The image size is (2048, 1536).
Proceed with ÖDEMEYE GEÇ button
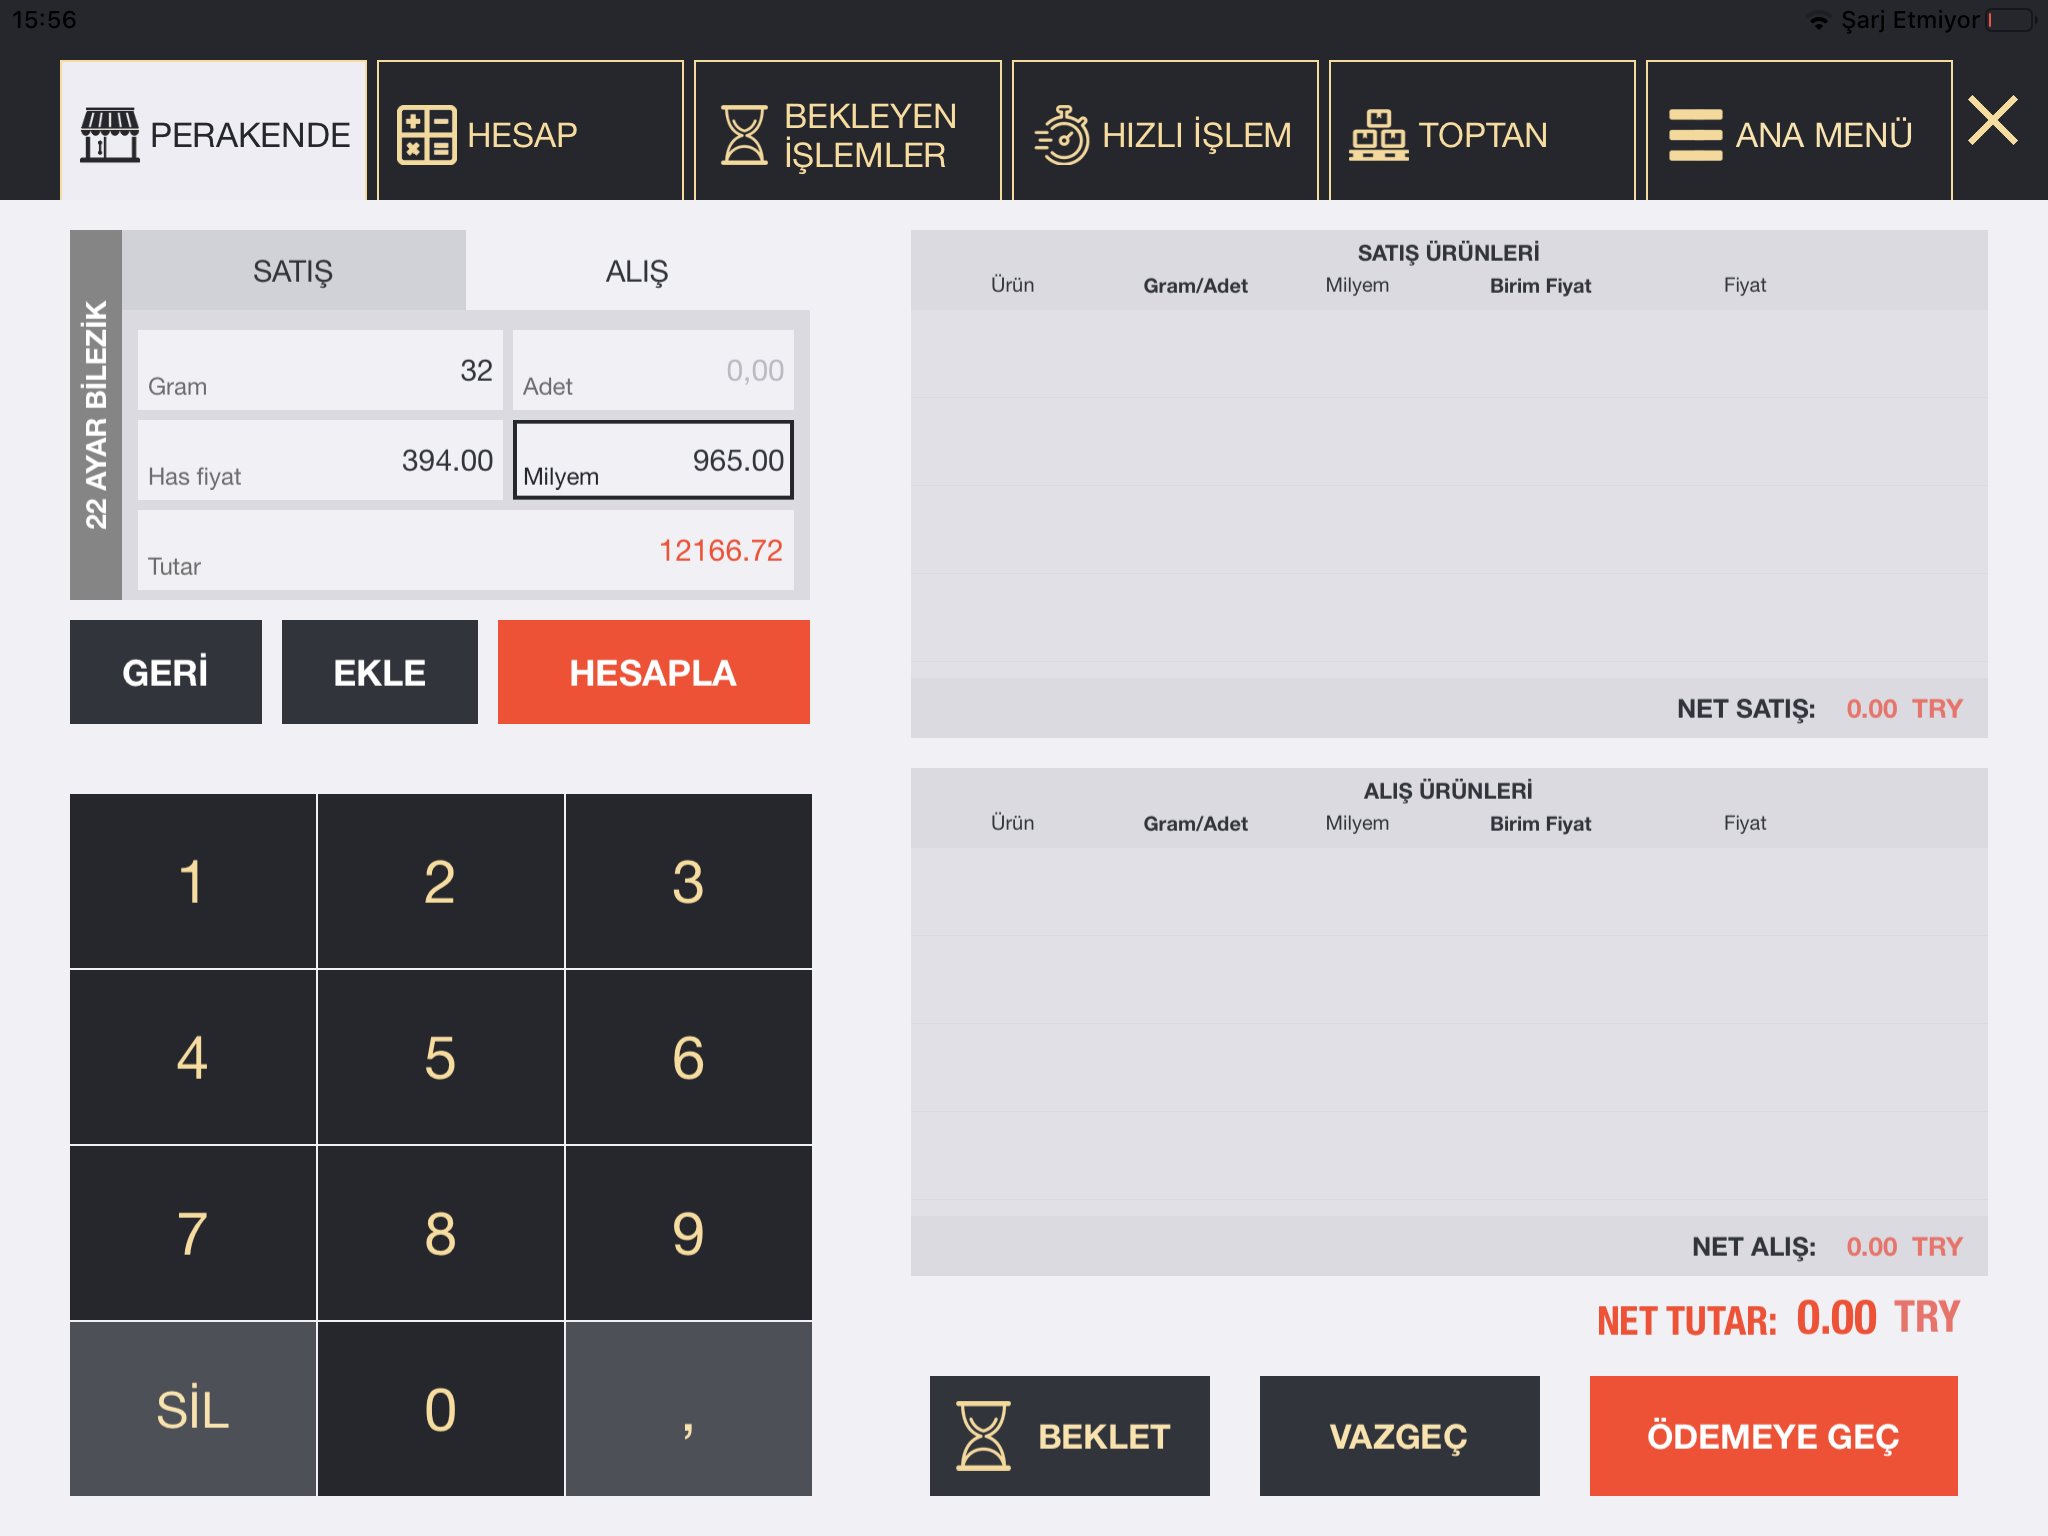[x=1773, y=1435]
